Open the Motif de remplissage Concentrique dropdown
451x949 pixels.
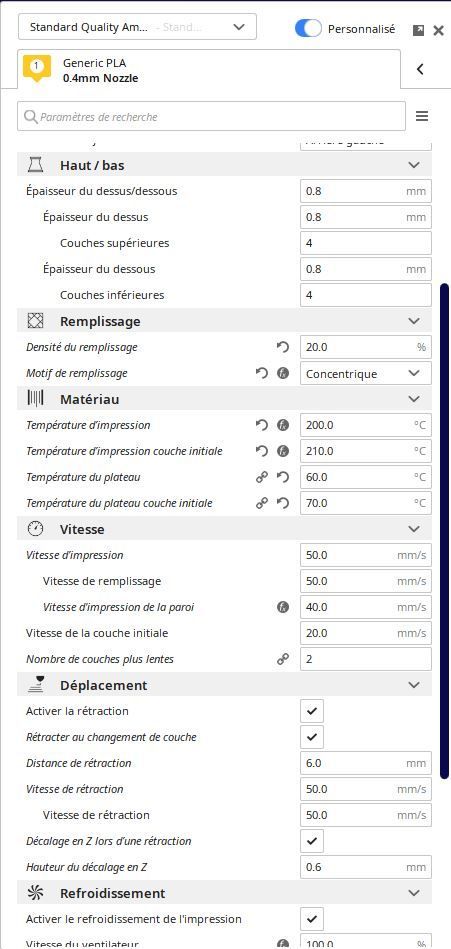(x=366, y=373)
